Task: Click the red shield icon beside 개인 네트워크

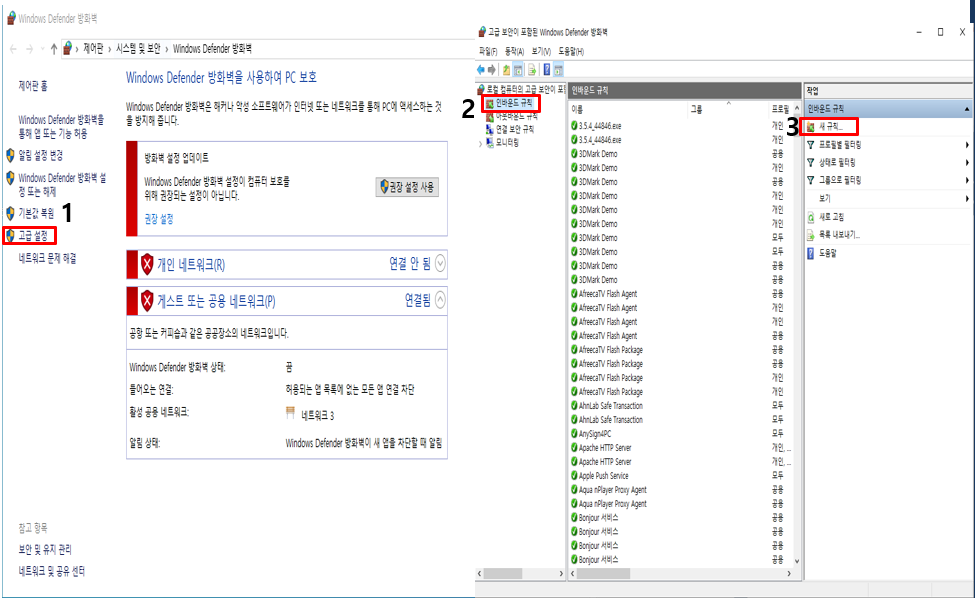Action: pos(147,264)
